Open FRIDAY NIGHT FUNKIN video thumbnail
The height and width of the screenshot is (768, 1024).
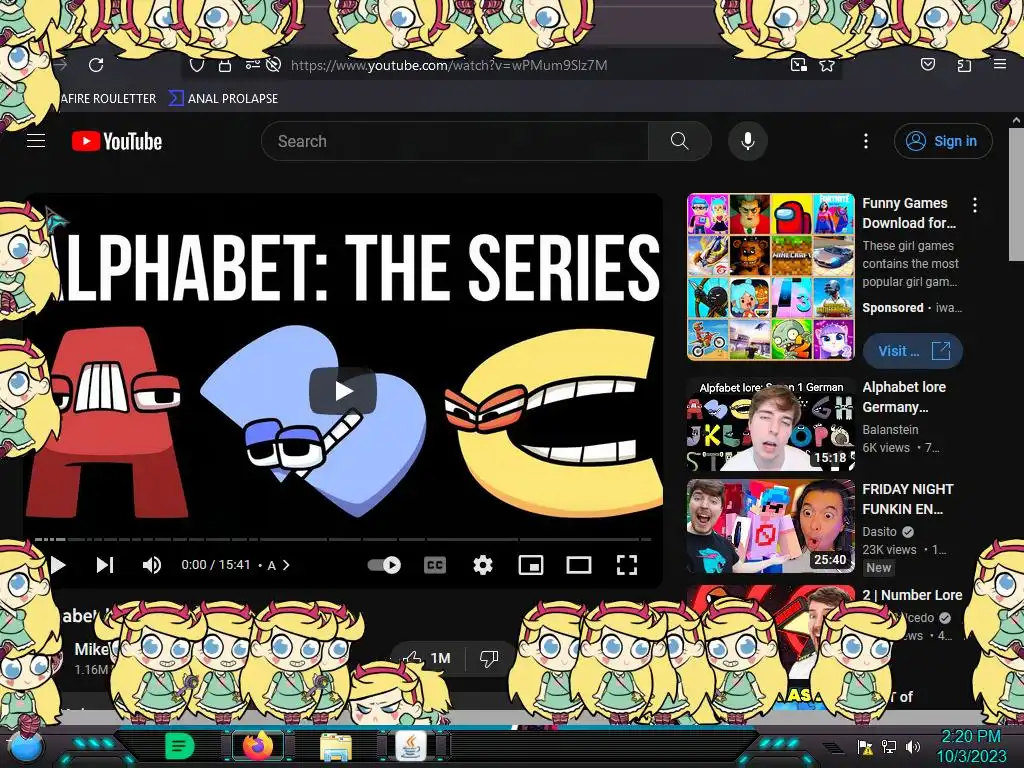coord(771,526)
